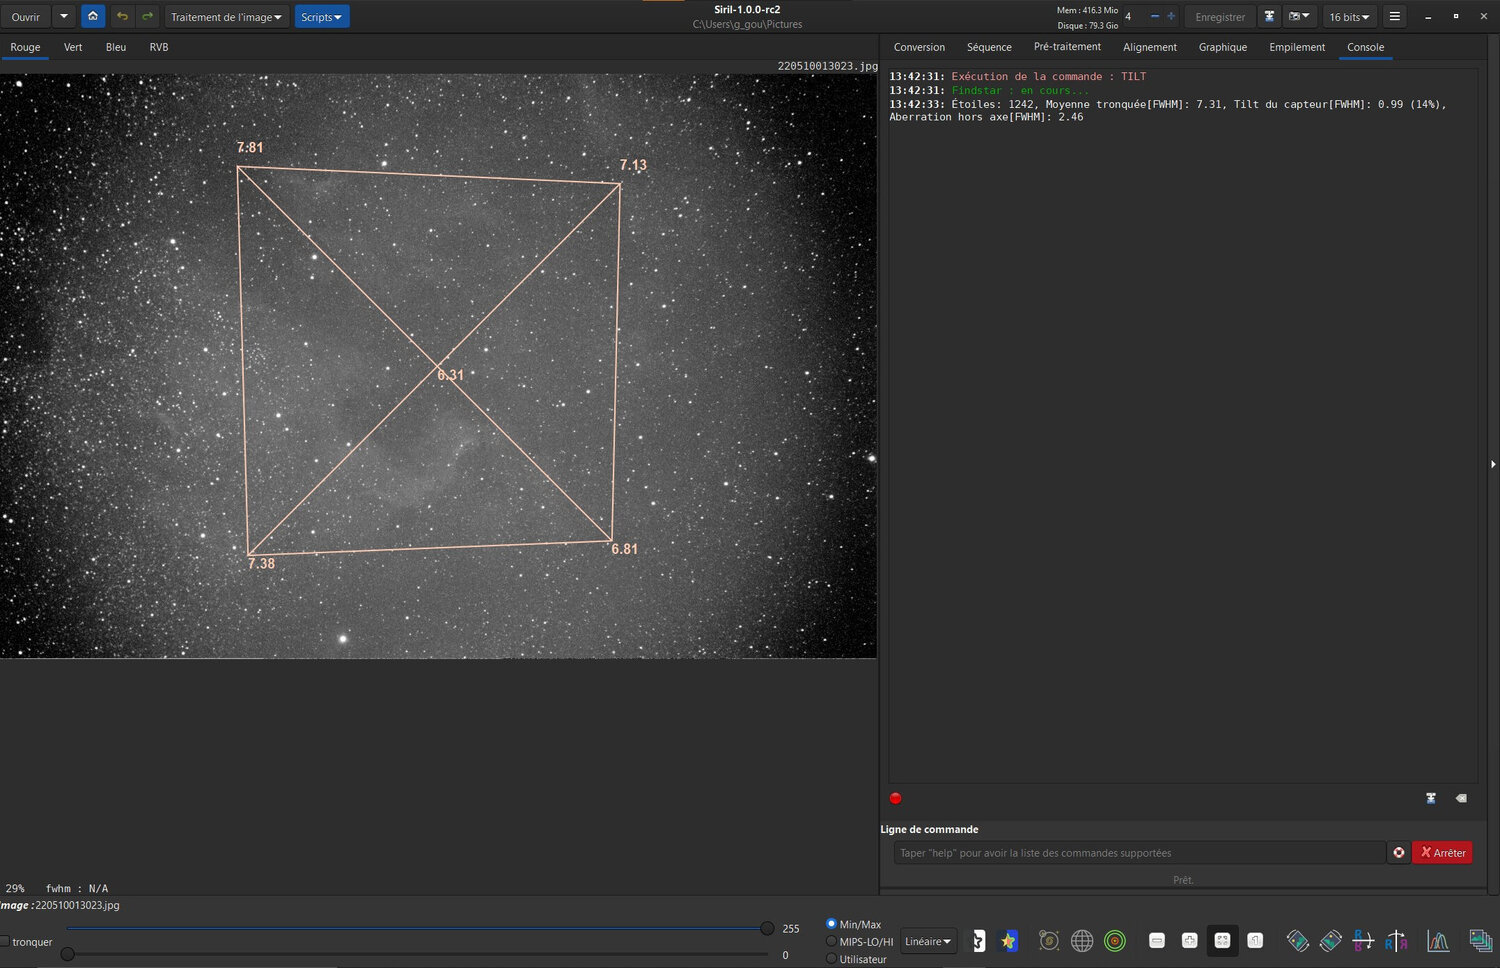Select the Min/Max radio button

pyautogui.click(x=831, y=924)
